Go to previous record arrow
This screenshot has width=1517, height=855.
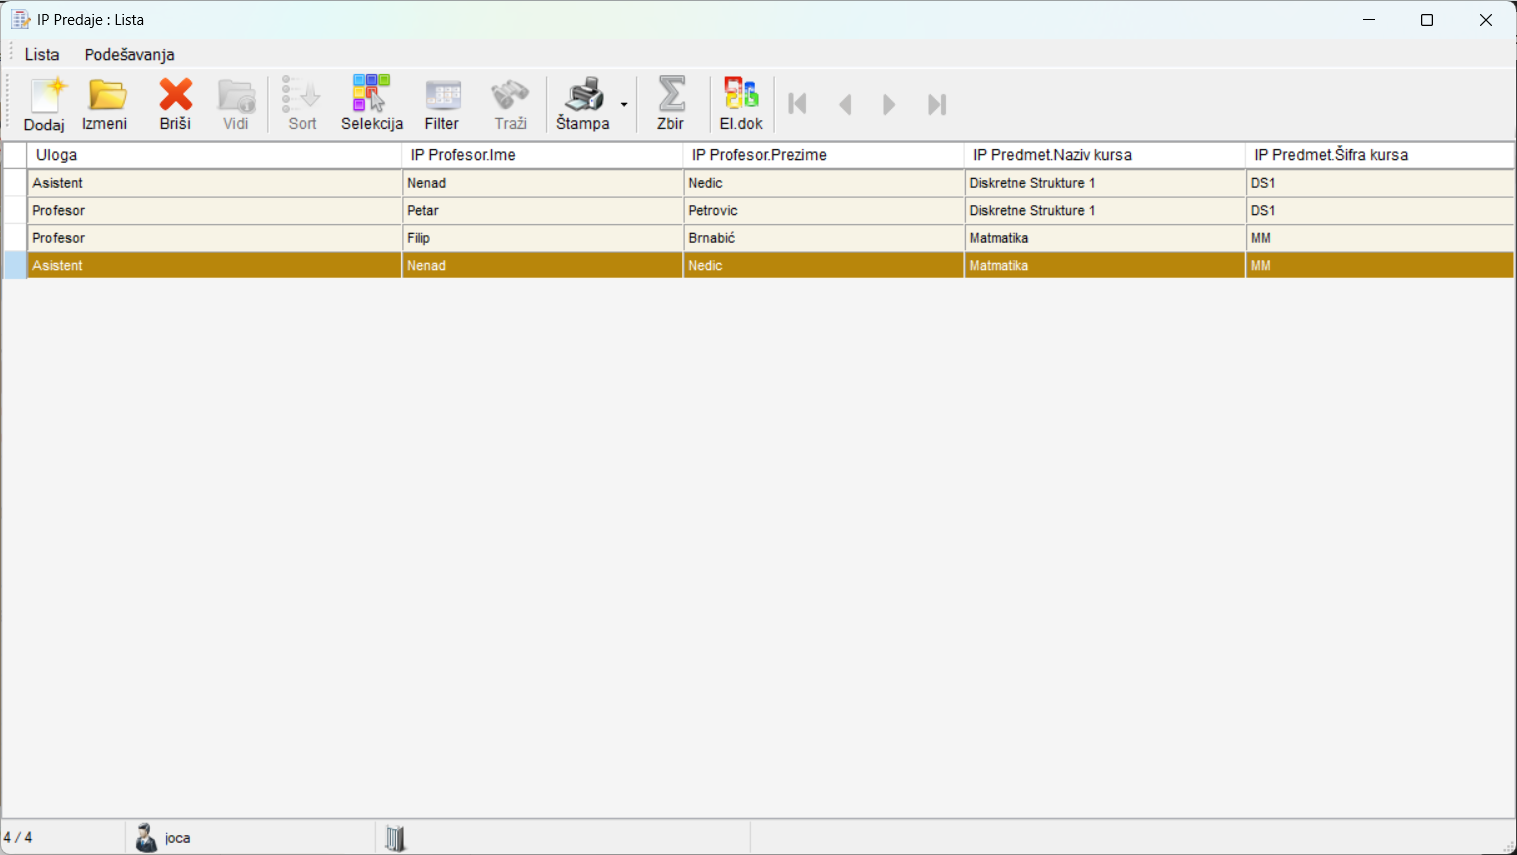click(845, 104)
